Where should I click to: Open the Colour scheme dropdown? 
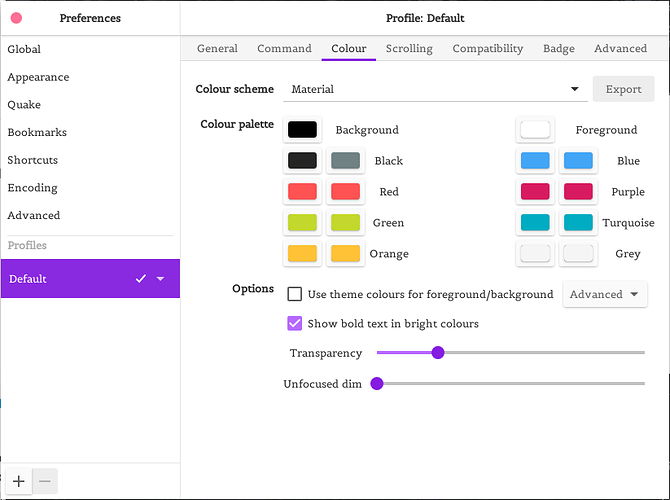point(434,89)
